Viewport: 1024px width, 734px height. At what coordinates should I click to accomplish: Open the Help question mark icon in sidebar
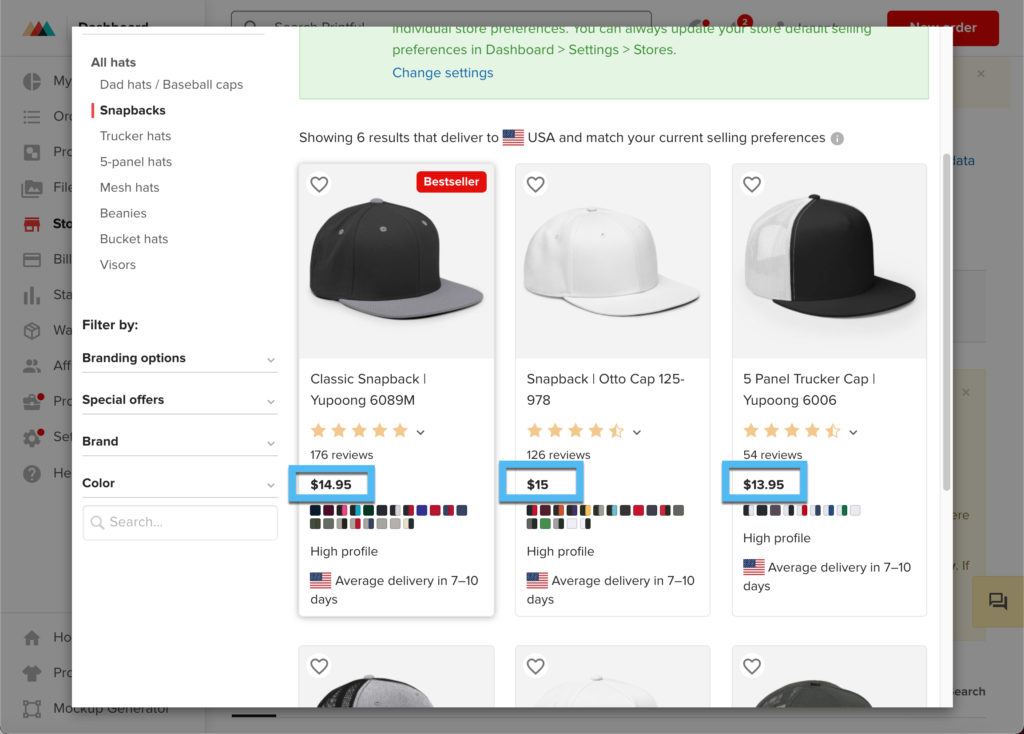31,473
